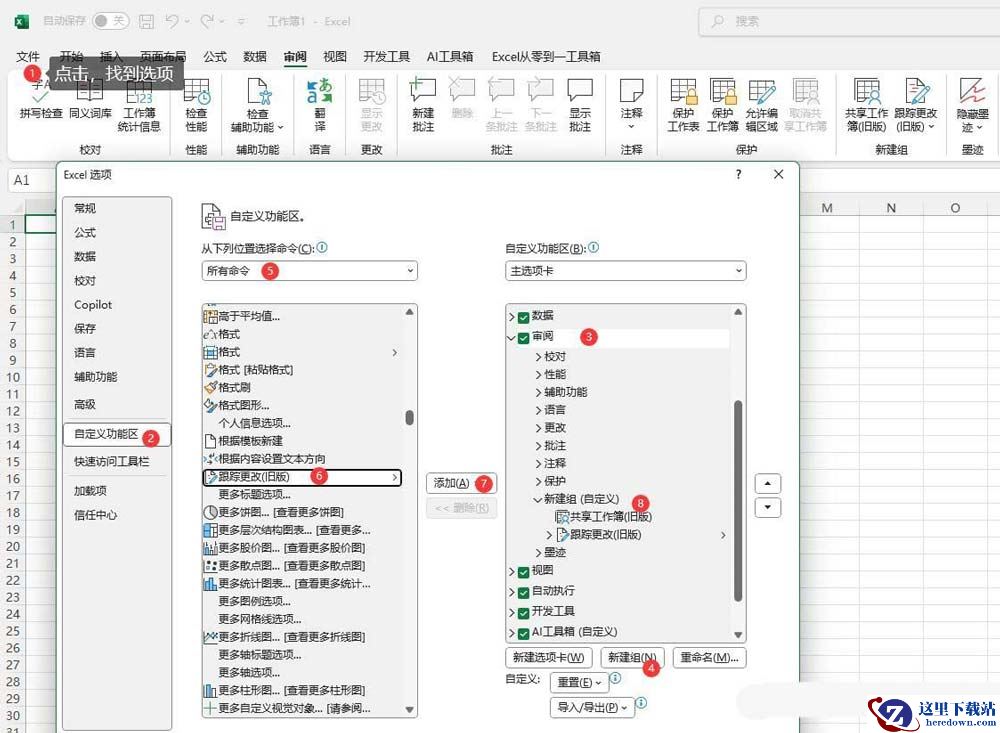
Task: Uncheck the 视图 tab checkbox
Action: [524, 572]
